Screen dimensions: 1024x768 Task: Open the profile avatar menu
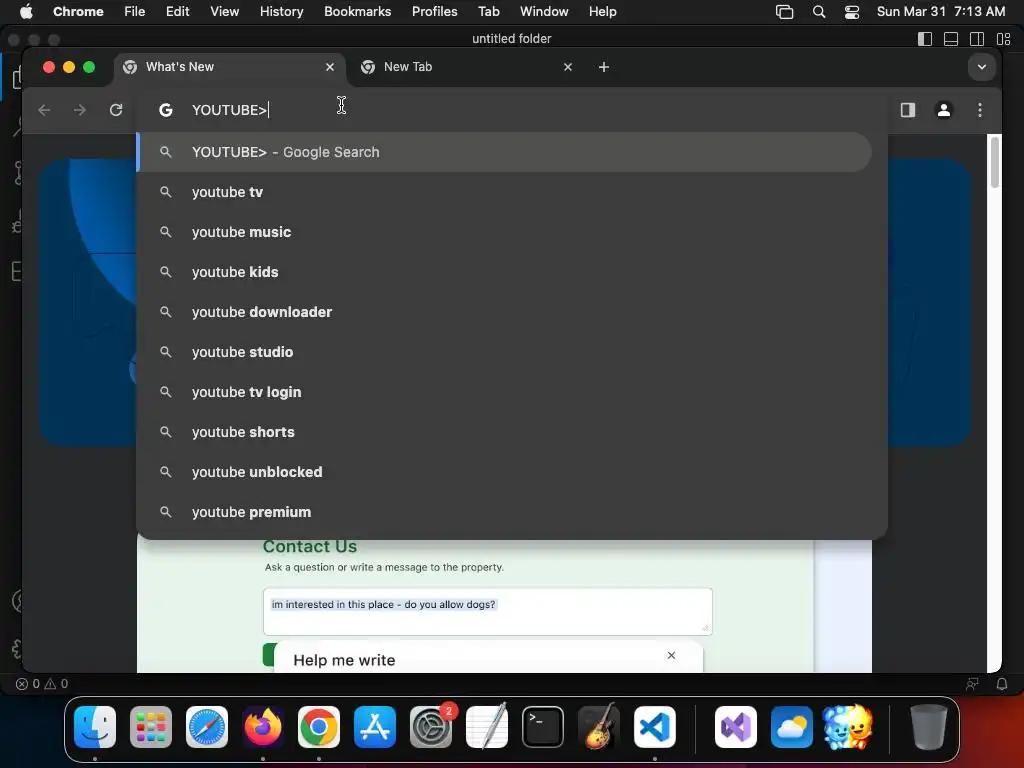[x=944, y=110]
